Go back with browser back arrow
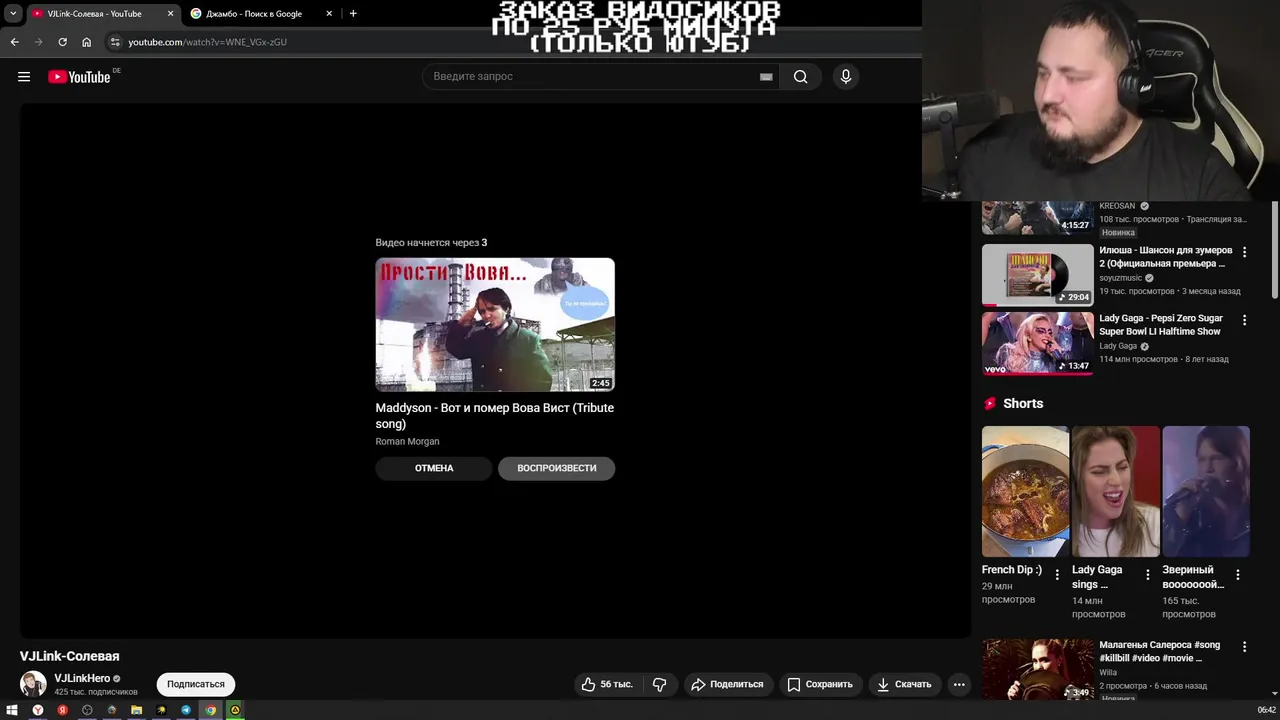Viewport: 1280px width, 720px height. [x=14, y=42]
